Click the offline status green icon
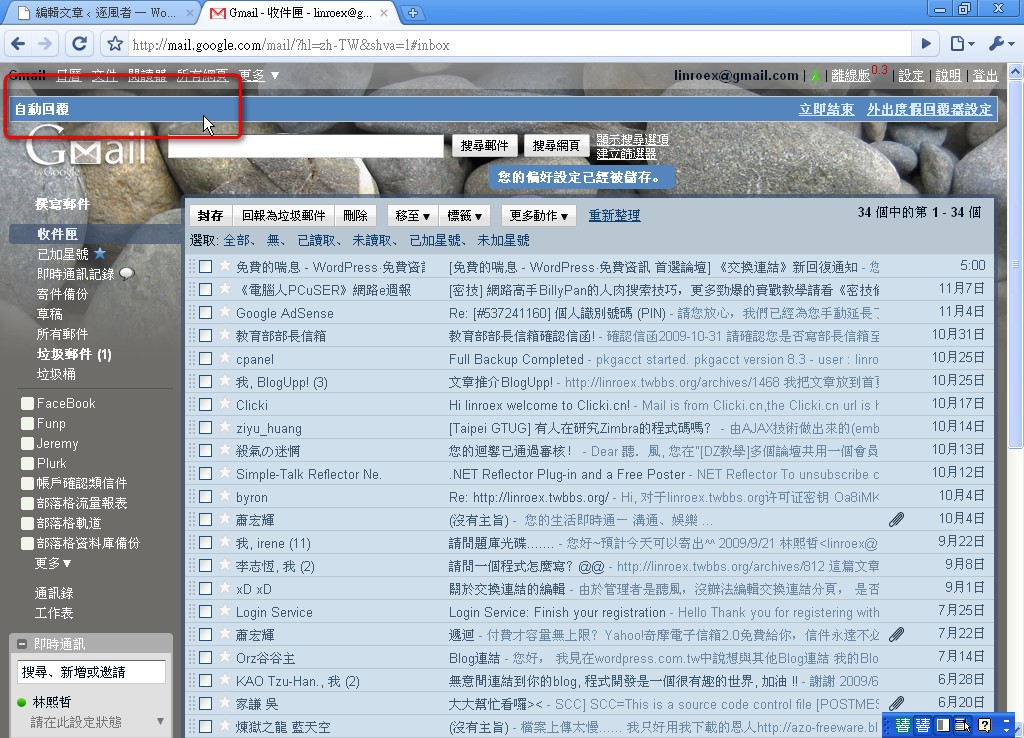Image resolution: width=1024 pixels, height=738 pixels. (815, 76)
